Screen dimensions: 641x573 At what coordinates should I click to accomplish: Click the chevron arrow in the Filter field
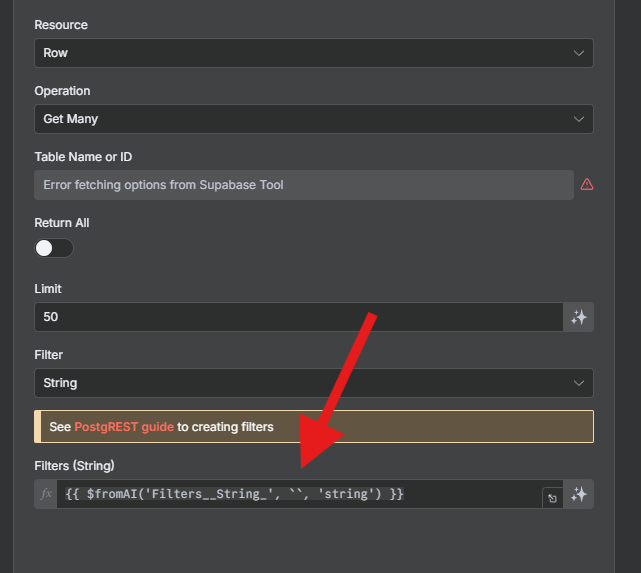coord(578,383)
